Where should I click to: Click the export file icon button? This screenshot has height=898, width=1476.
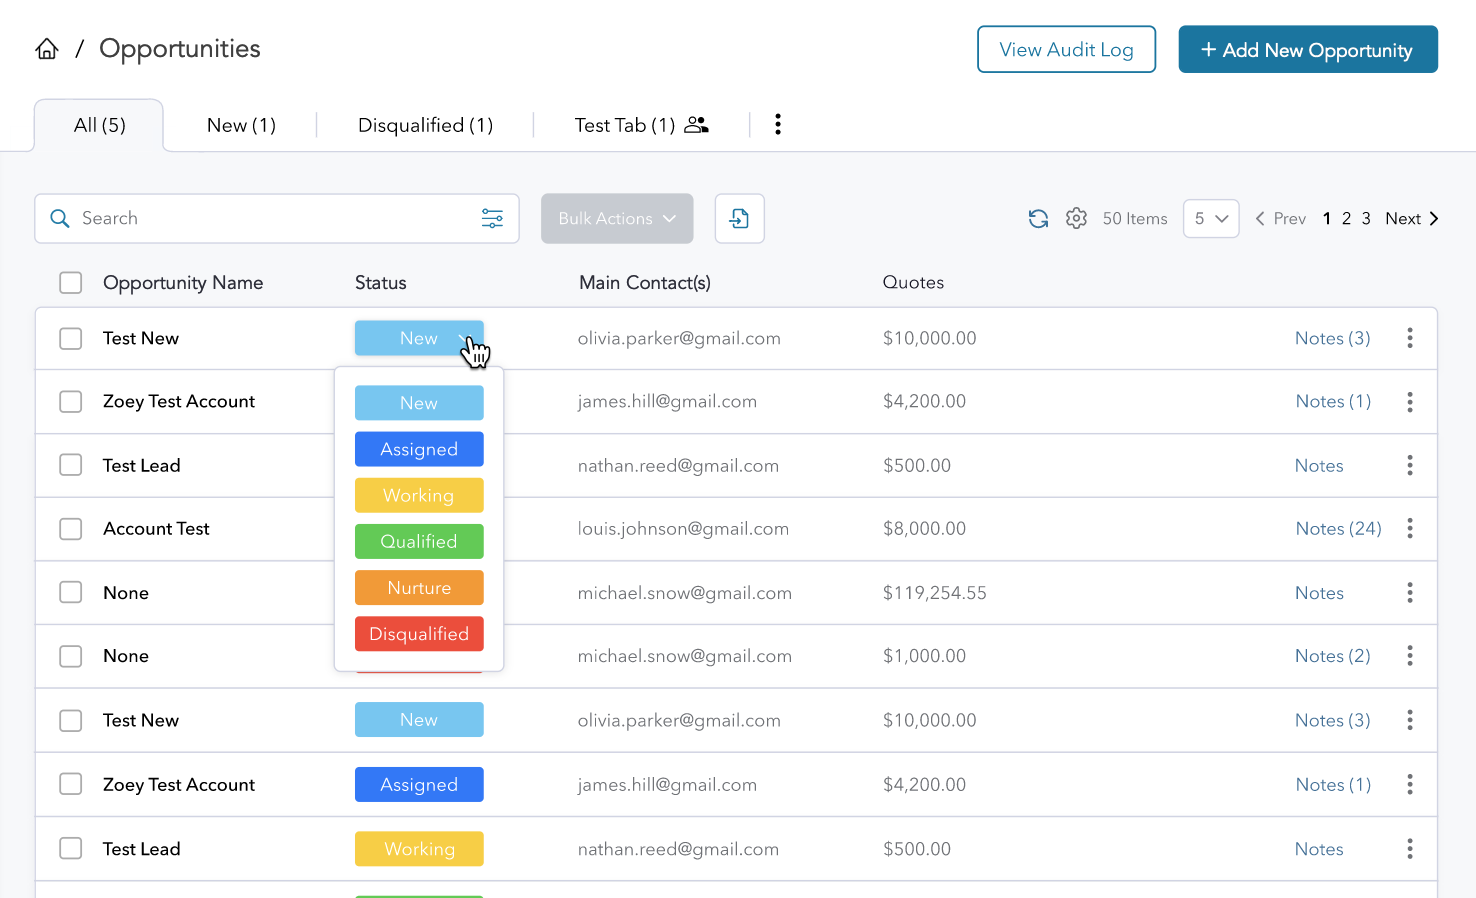point(740,218)
